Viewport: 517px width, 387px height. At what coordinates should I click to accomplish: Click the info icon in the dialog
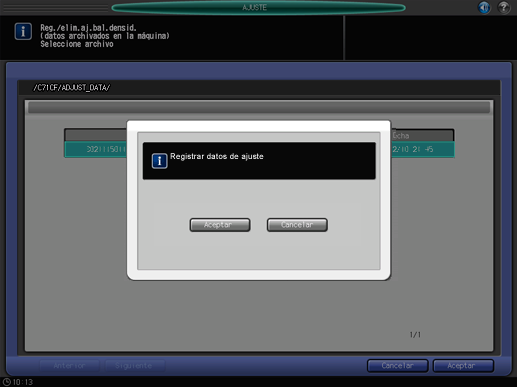coord(159,161)
